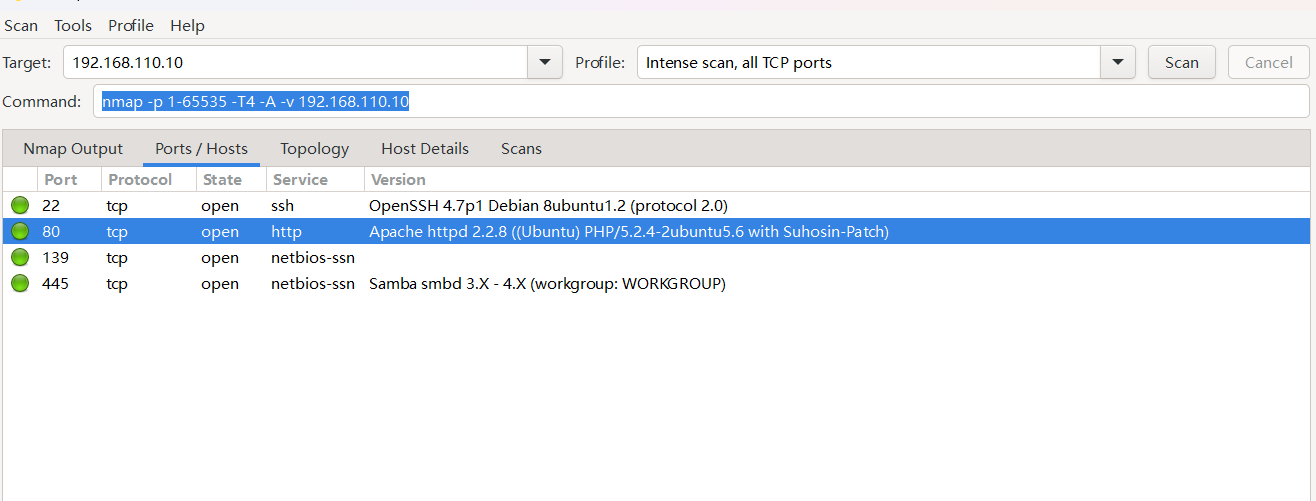Click green open-status icon for port 22
Screen dimensions: 1316x501
coord(20,206)
